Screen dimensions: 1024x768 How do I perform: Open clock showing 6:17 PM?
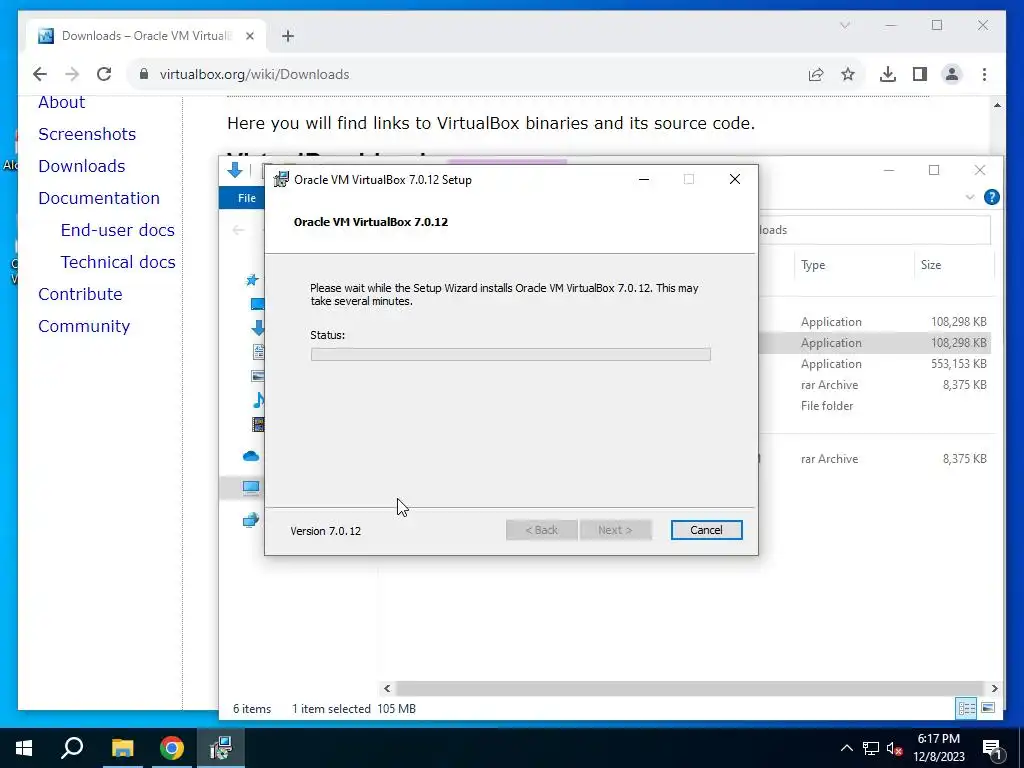[x=938, y=748]
